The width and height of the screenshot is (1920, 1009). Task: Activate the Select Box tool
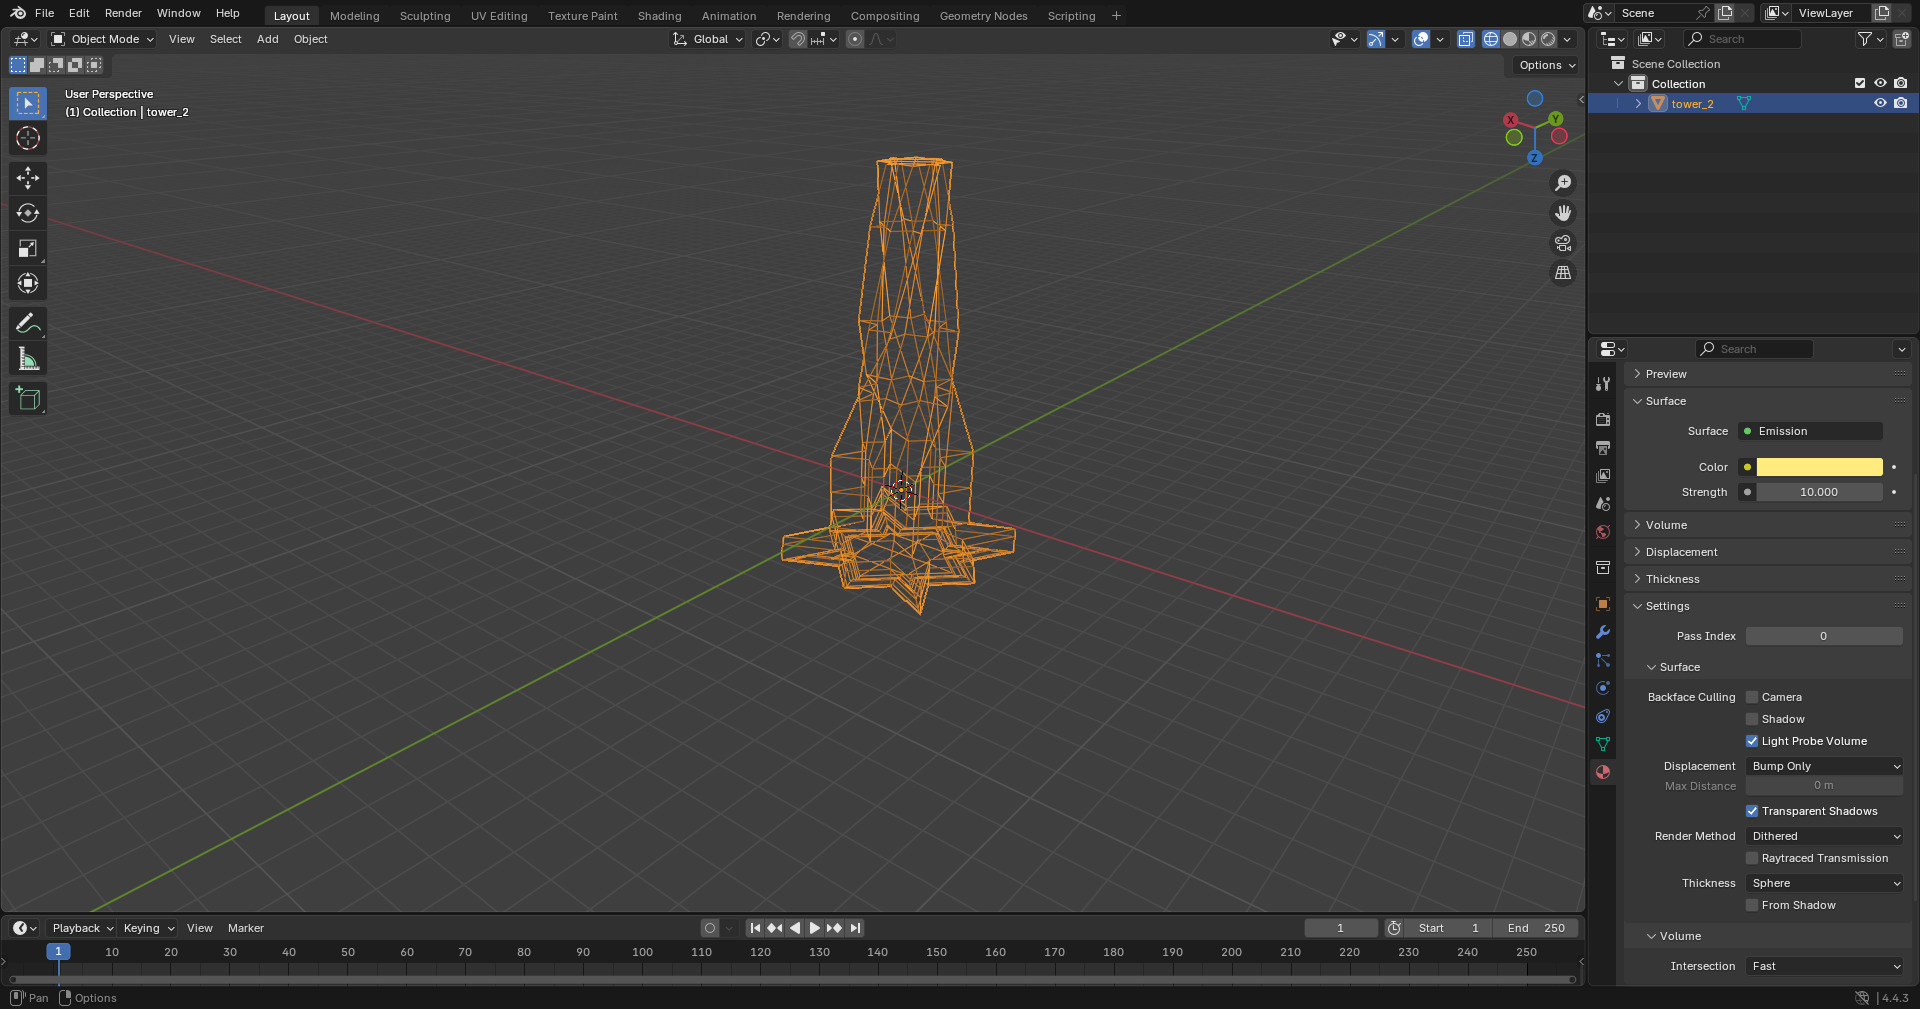coord(28,103)
